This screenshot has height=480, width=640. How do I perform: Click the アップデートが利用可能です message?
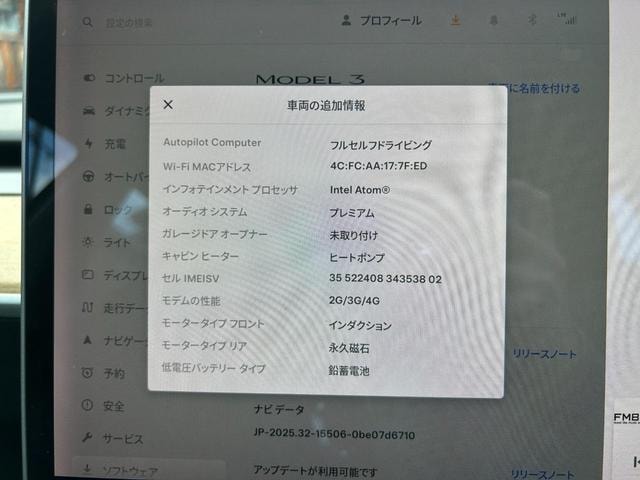point(315,471)
